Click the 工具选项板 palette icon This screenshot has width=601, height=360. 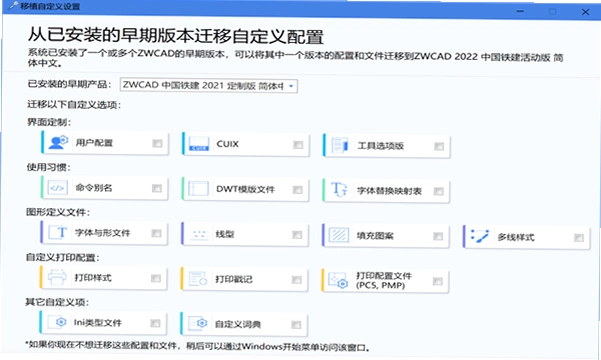pyautogui.click(x=340, y=146)
